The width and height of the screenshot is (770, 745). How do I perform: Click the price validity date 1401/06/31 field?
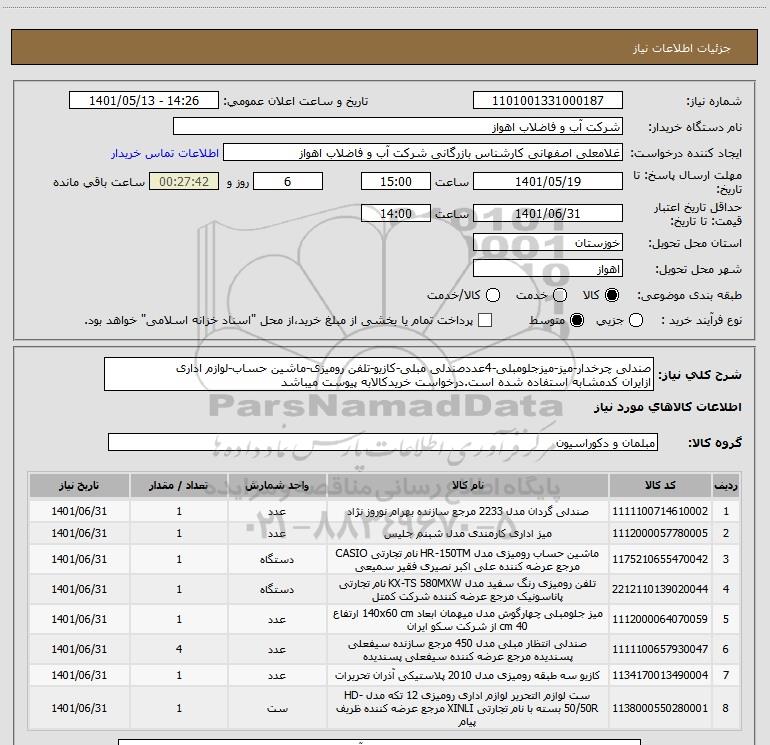coord(548,213)
